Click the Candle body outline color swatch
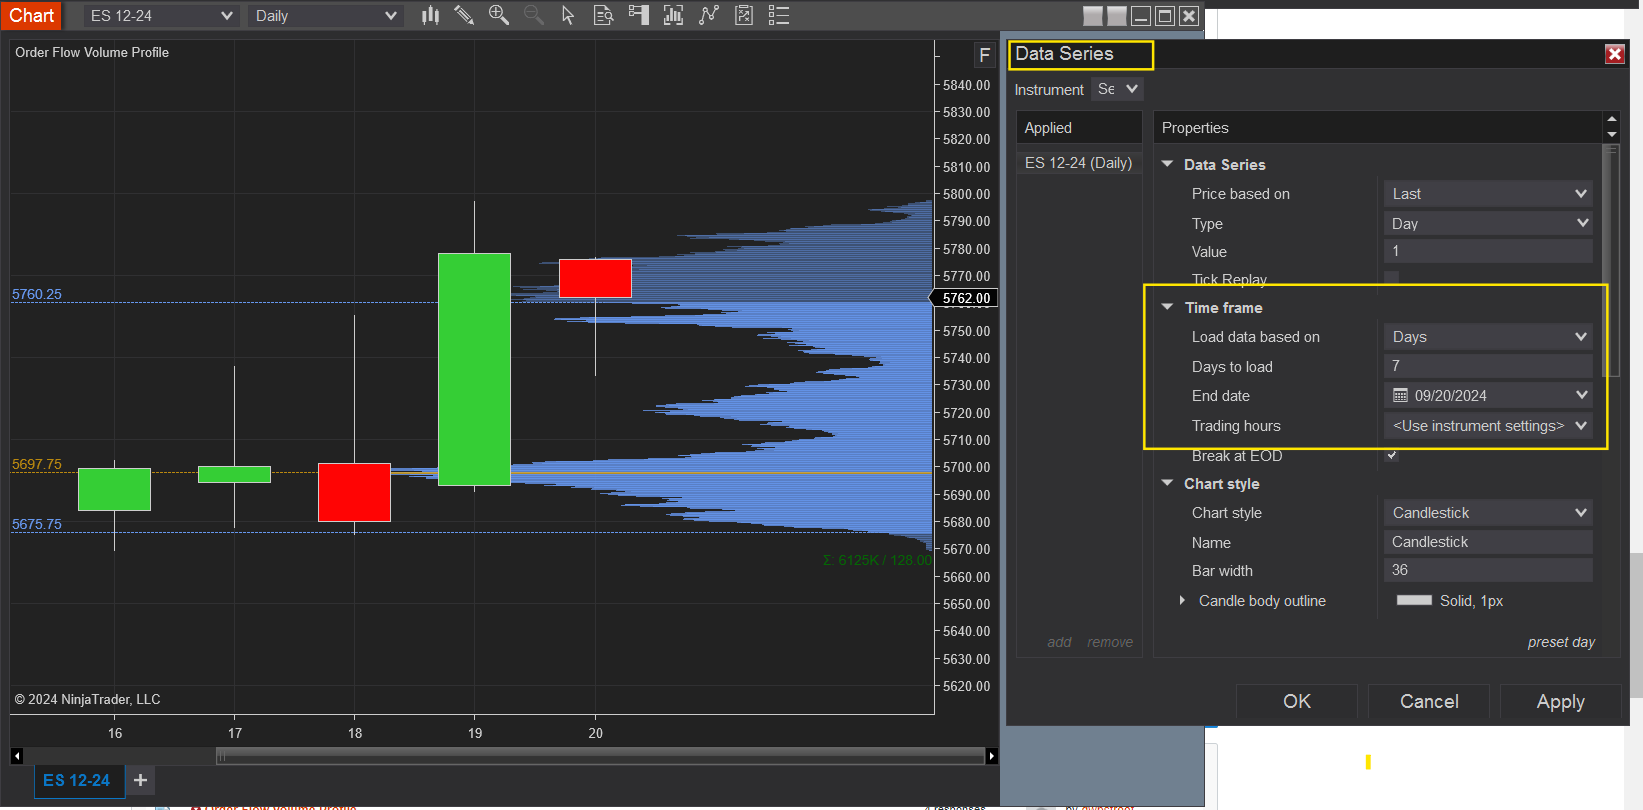Viewport: 1643px width, 810px height. 1414,600
